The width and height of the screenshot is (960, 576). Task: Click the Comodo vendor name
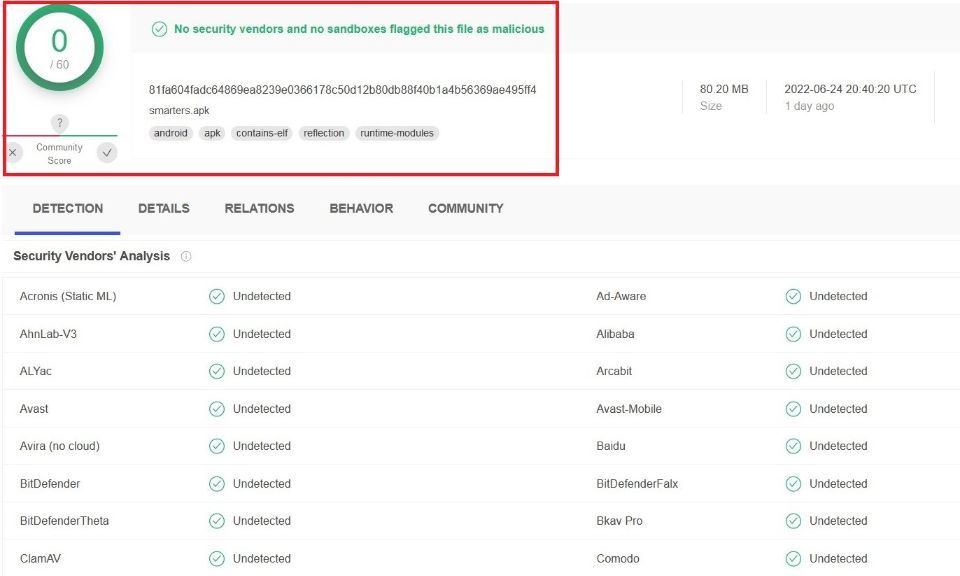coord(618,558)
